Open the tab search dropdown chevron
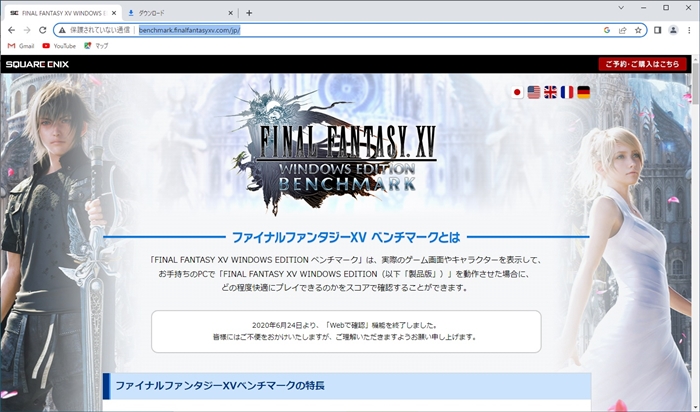 pos(621,8)
